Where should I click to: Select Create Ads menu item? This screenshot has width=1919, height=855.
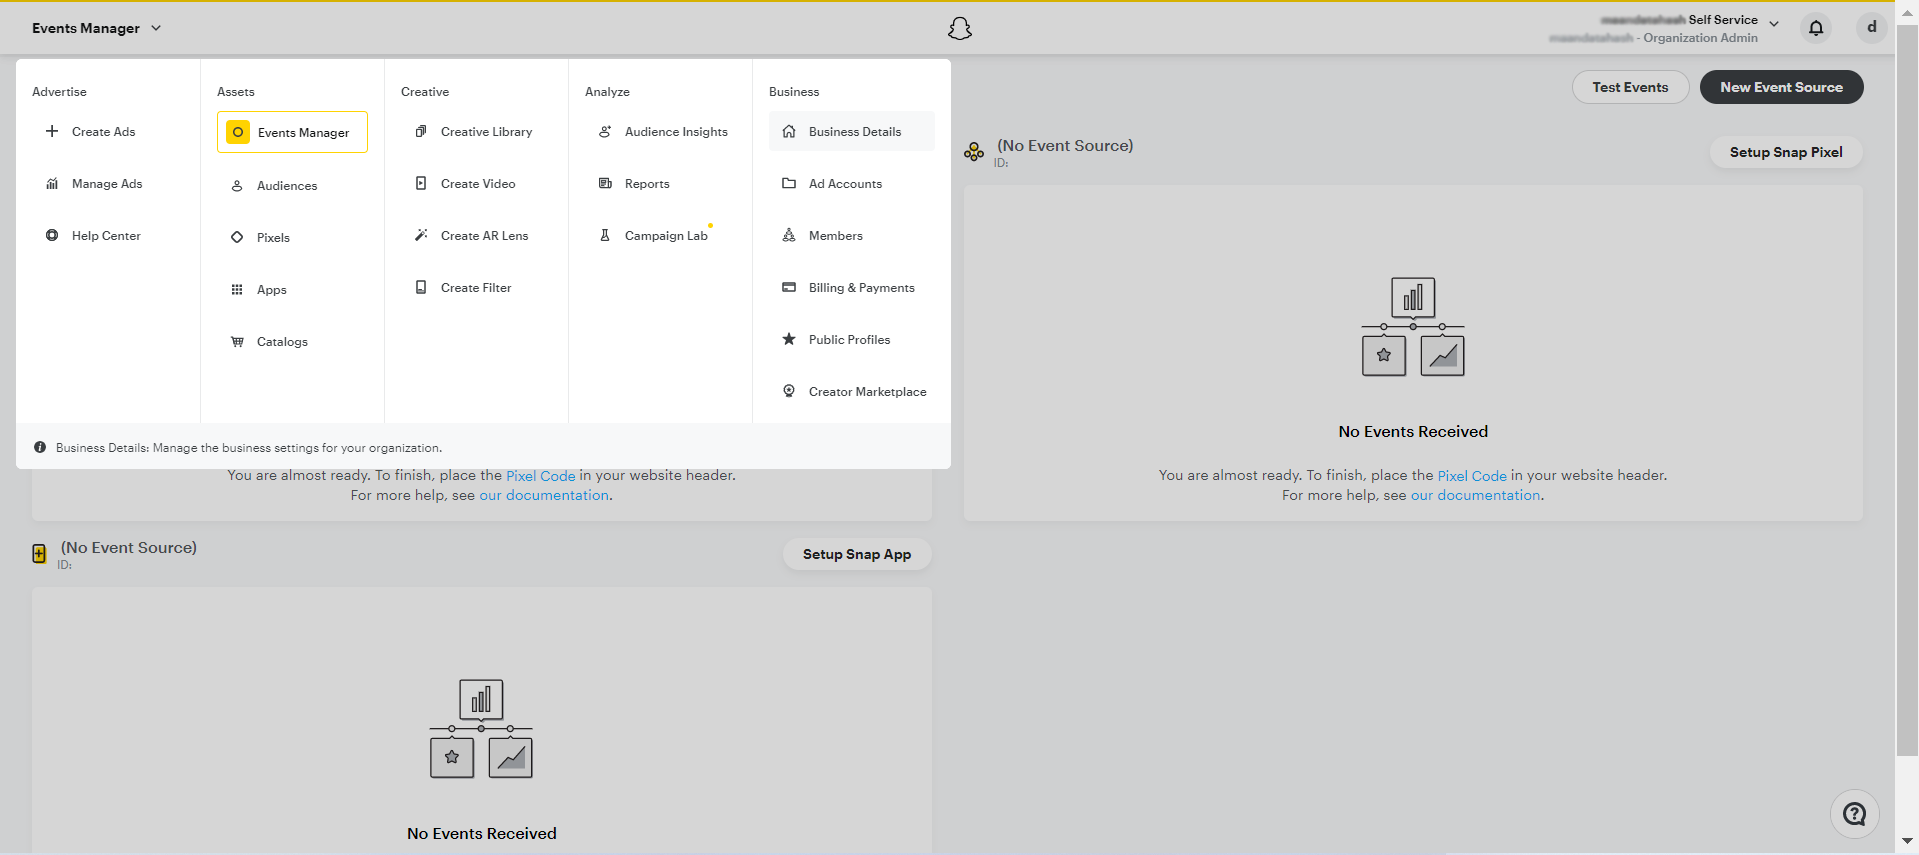[x=108, y=131]
